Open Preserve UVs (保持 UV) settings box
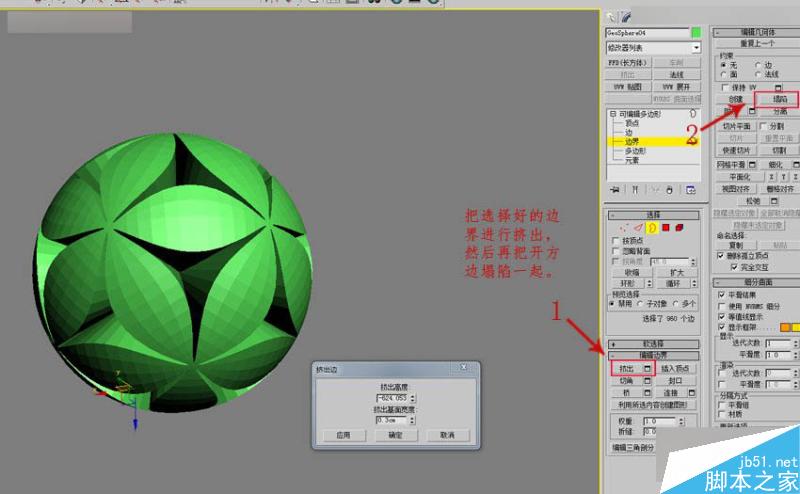800x494 pixels. 778,88
